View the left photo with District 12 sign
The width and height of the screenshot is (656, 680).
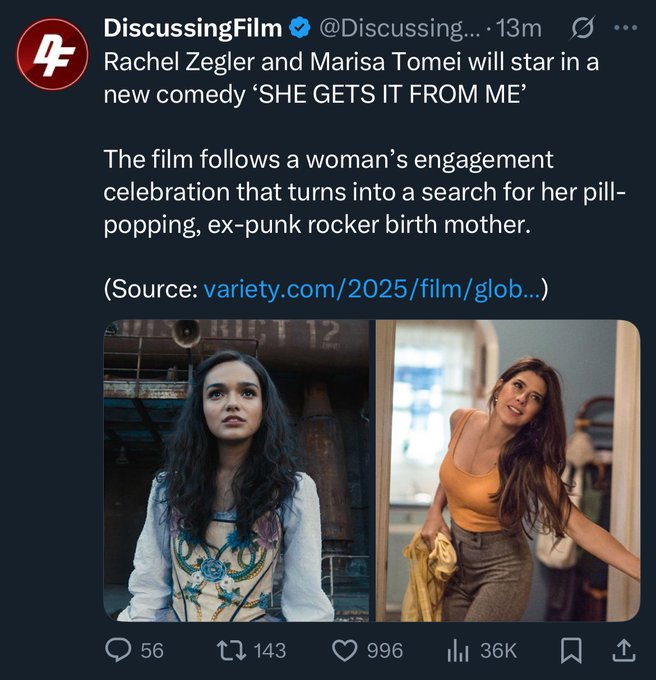[237, 470]
